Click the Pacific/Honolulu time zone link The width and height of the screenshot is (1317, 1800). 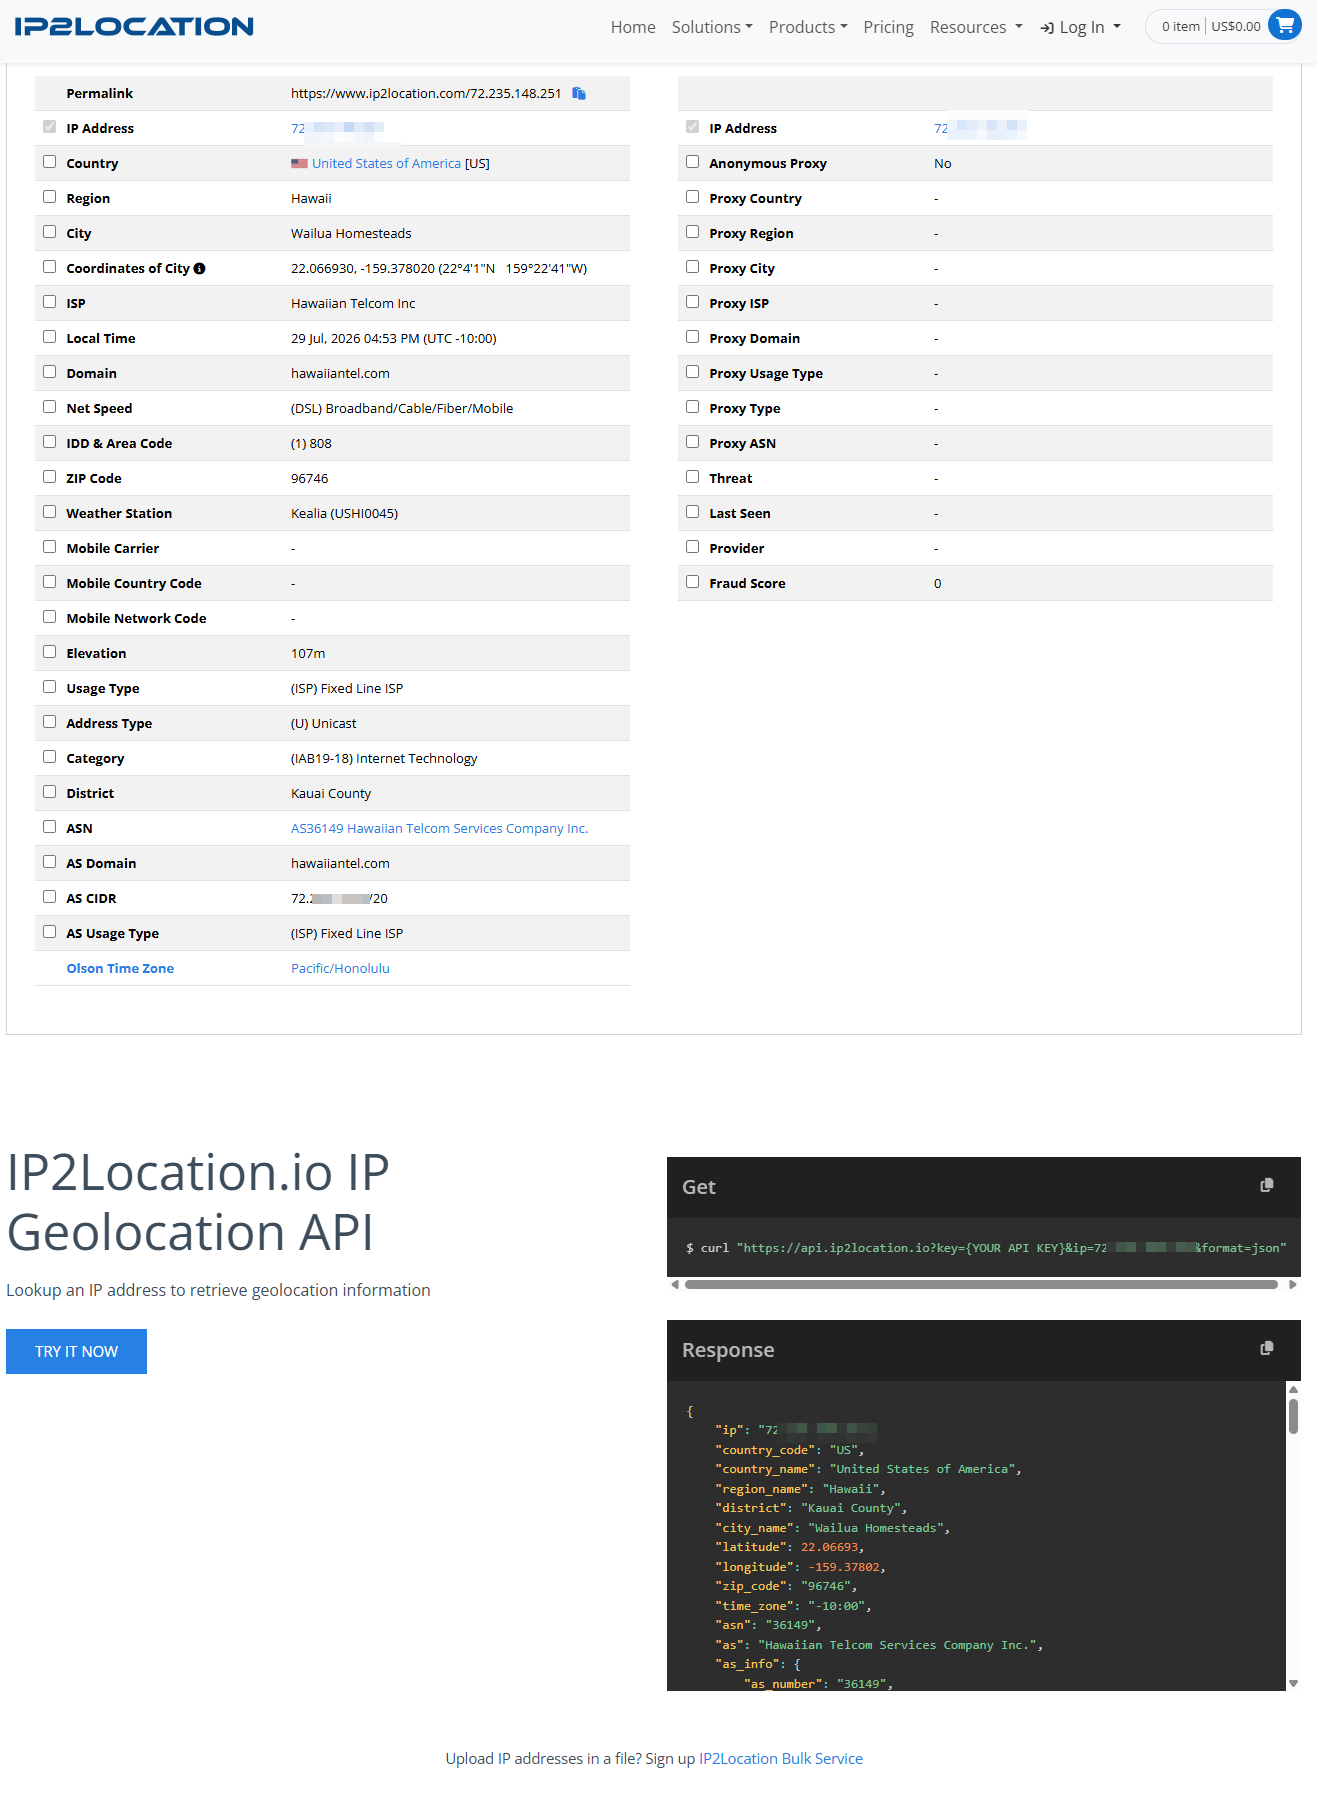(340, 968)
